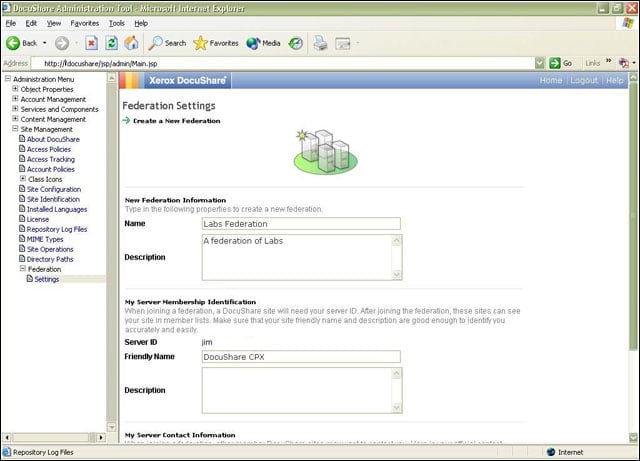Open the License page link

(x=38, y=219)
